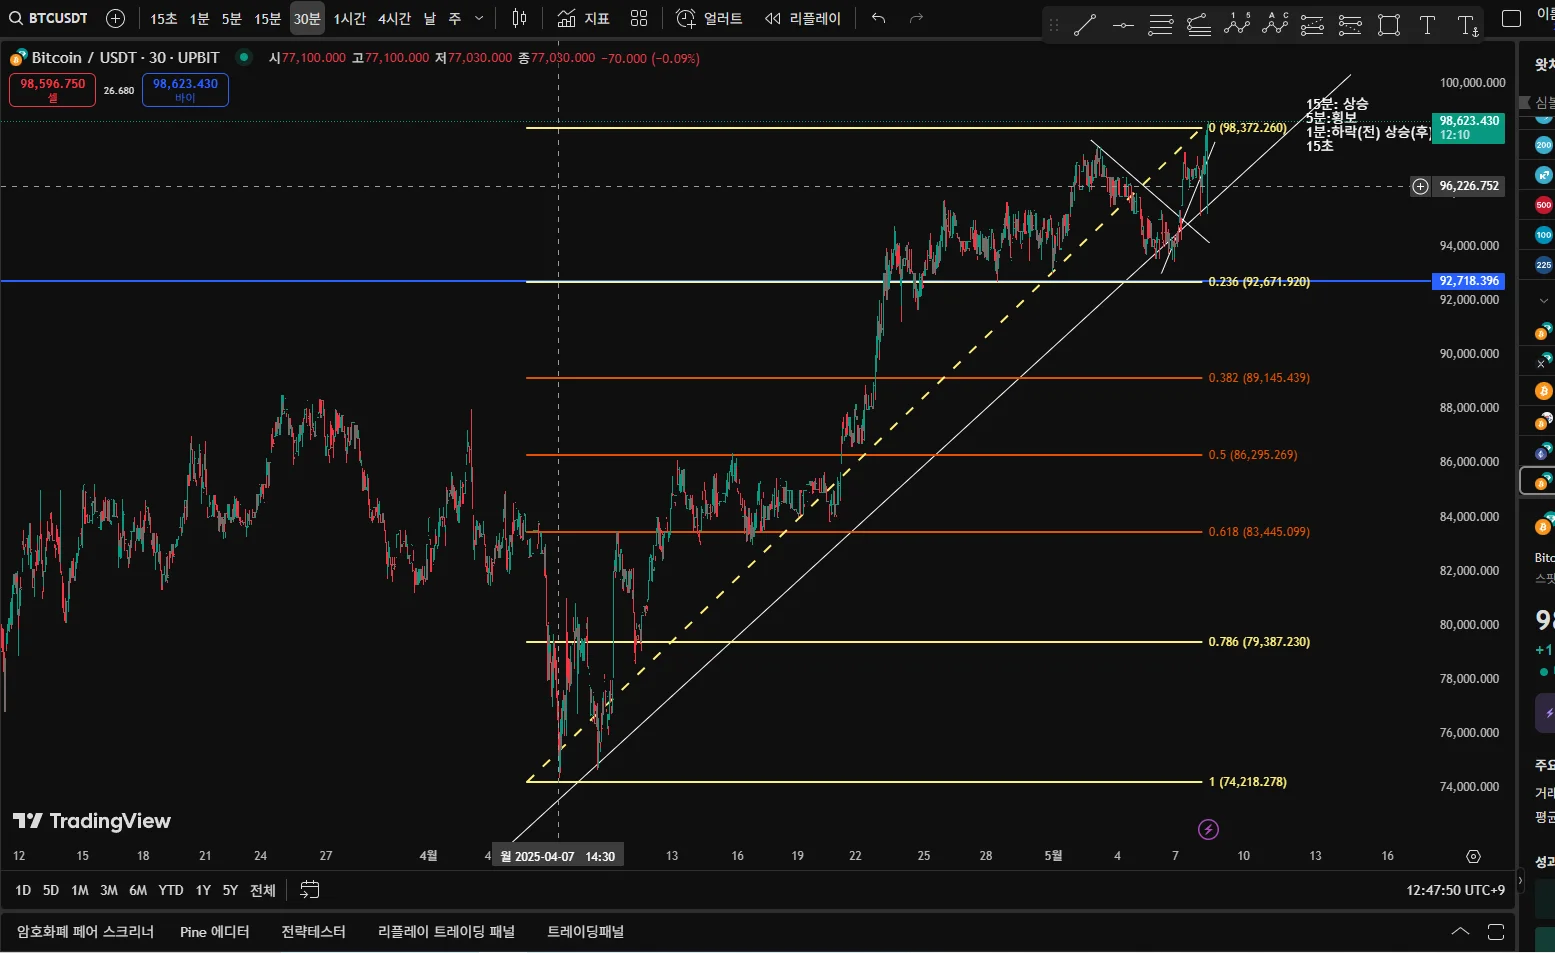
Task: Start the 리플레이 bar replay
Action: click(803, 18)
